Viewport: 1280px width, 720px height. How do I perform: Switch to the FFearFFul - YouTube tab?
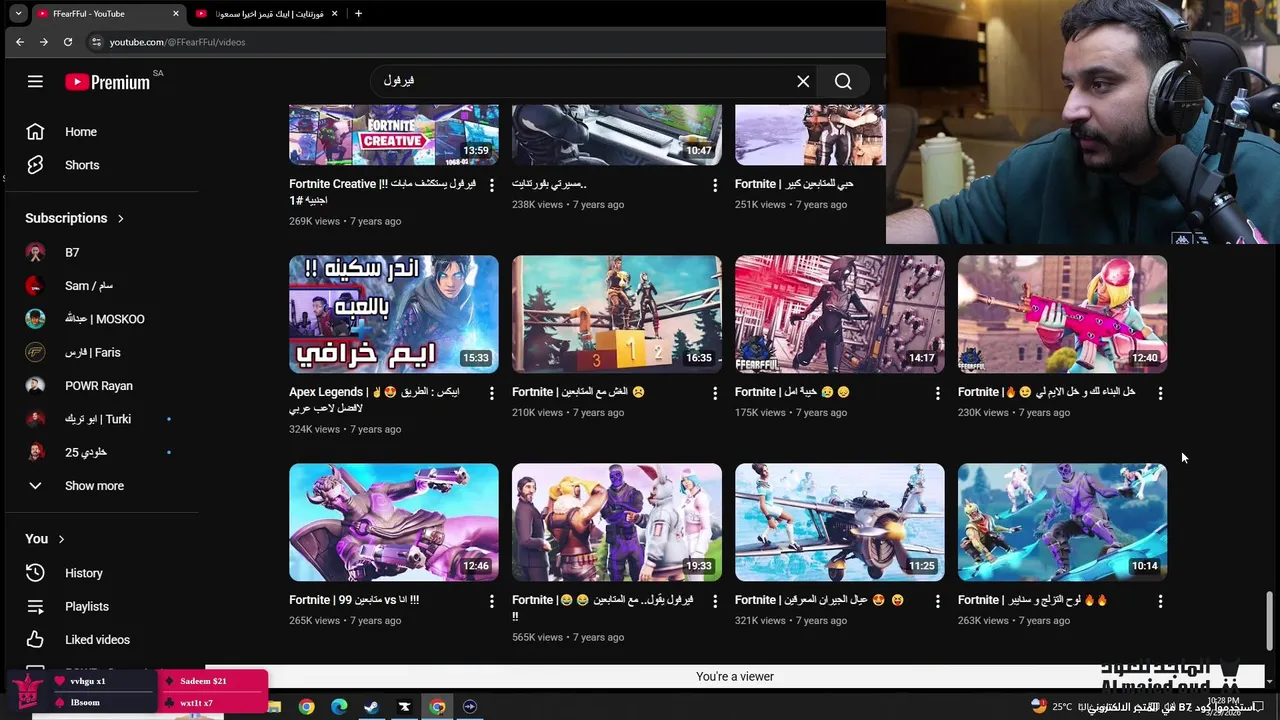point(109,14)
